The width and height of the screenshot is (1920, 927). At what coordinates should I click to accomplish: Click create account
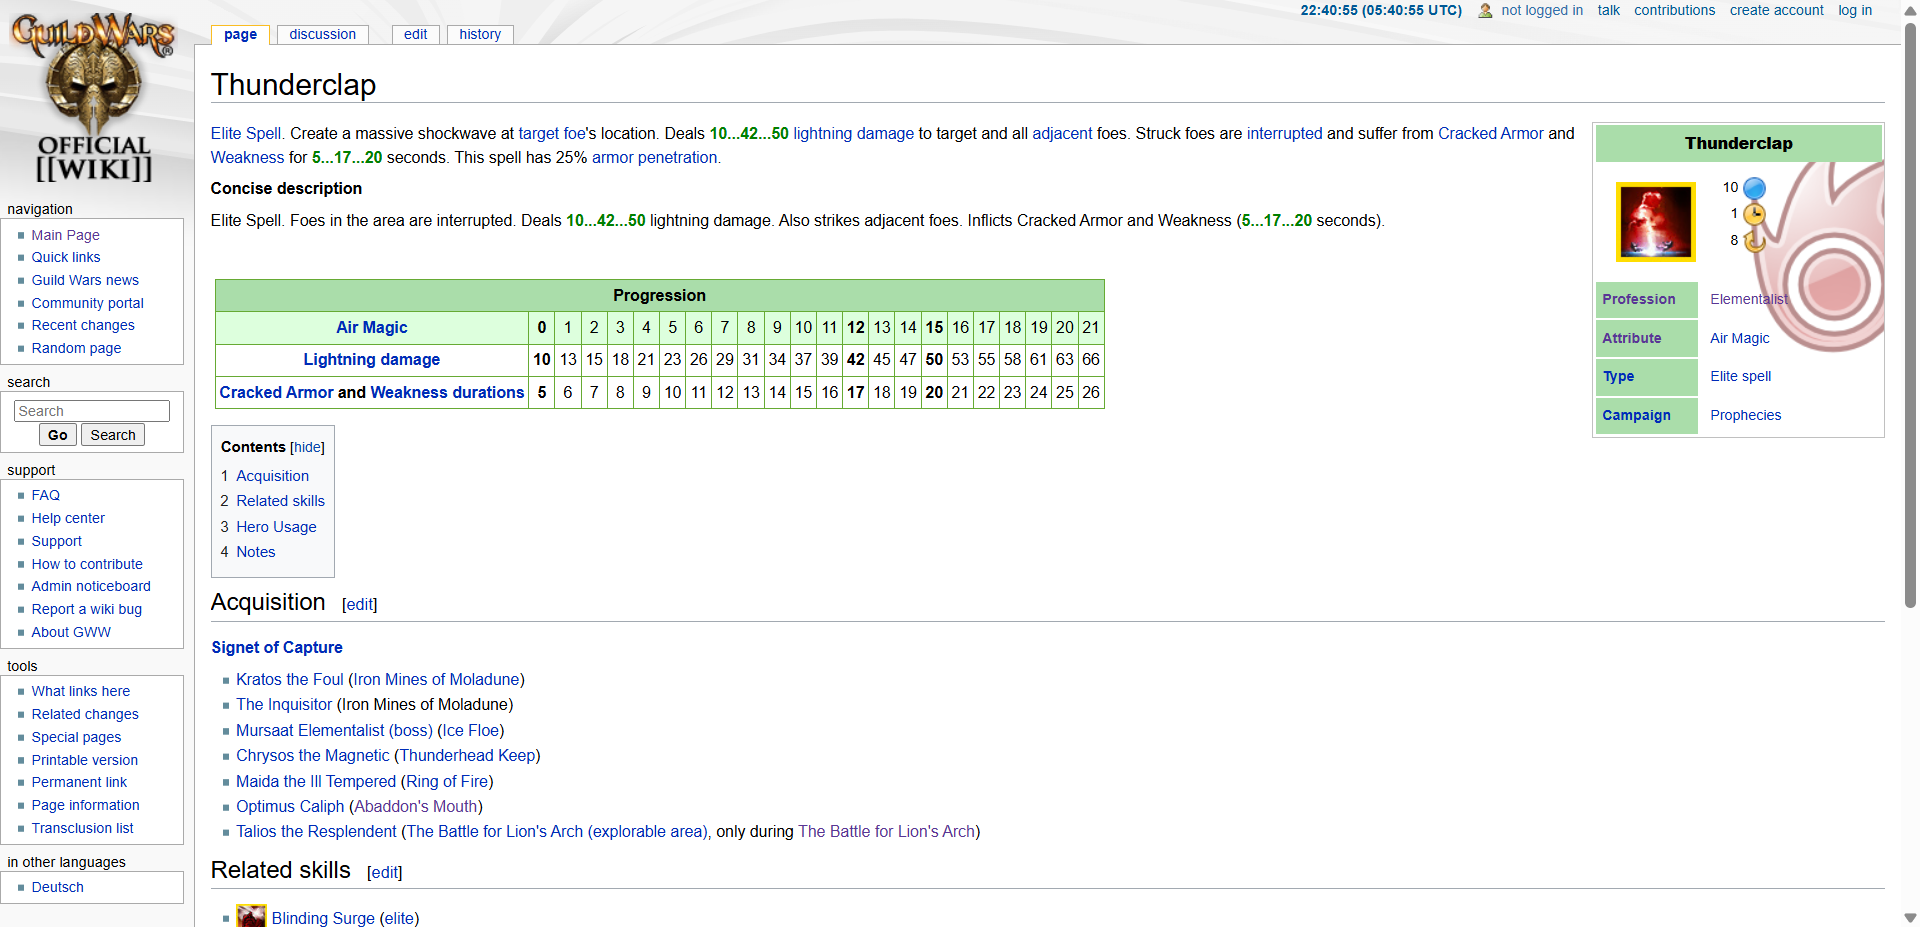point(1776,10)
